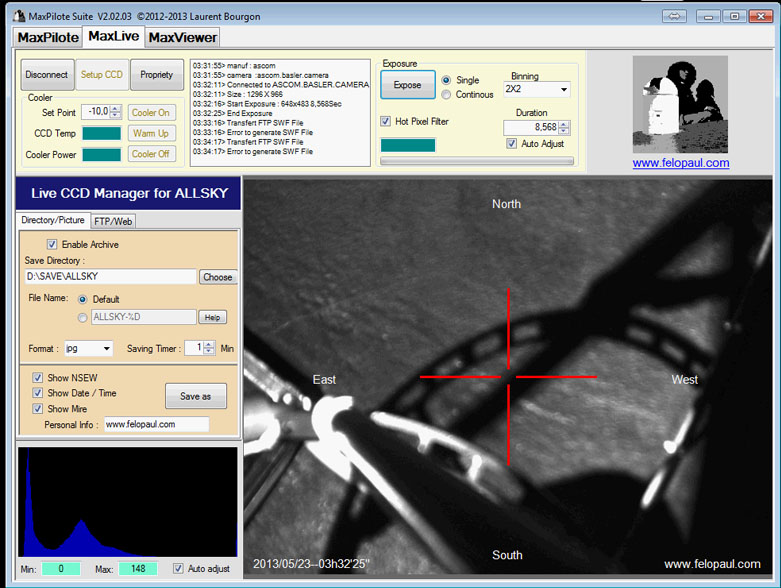Click the 'North' label on image
Image resolution: width=781 pixels, height=588 pixels.
pyautogui.click(x=506, y=204)
